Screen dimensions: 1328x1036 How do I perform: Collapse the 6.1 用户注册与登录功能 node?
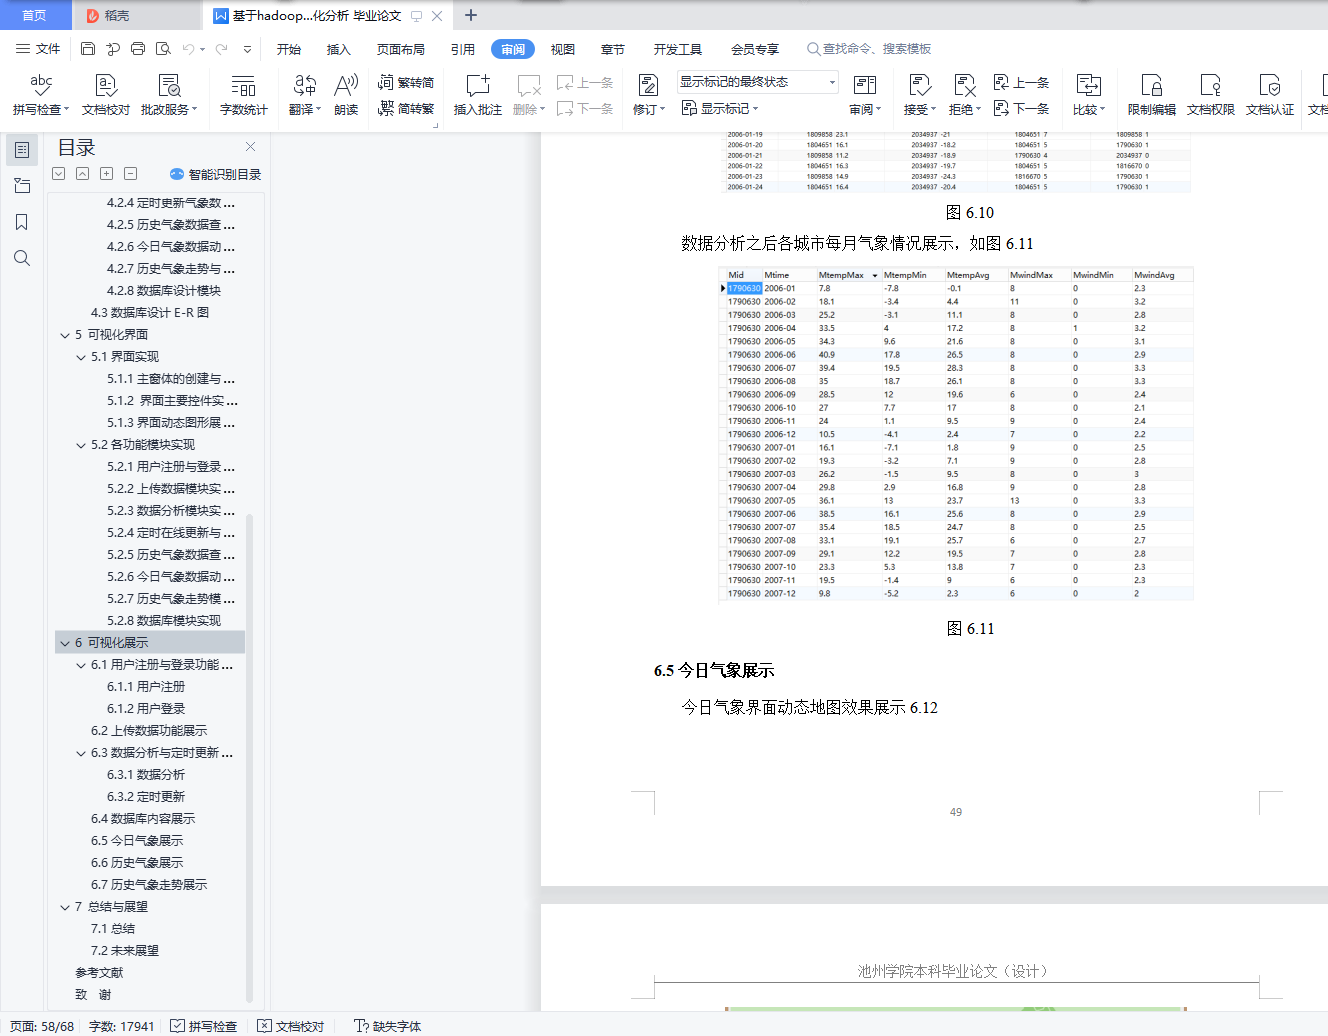point(81,665)
